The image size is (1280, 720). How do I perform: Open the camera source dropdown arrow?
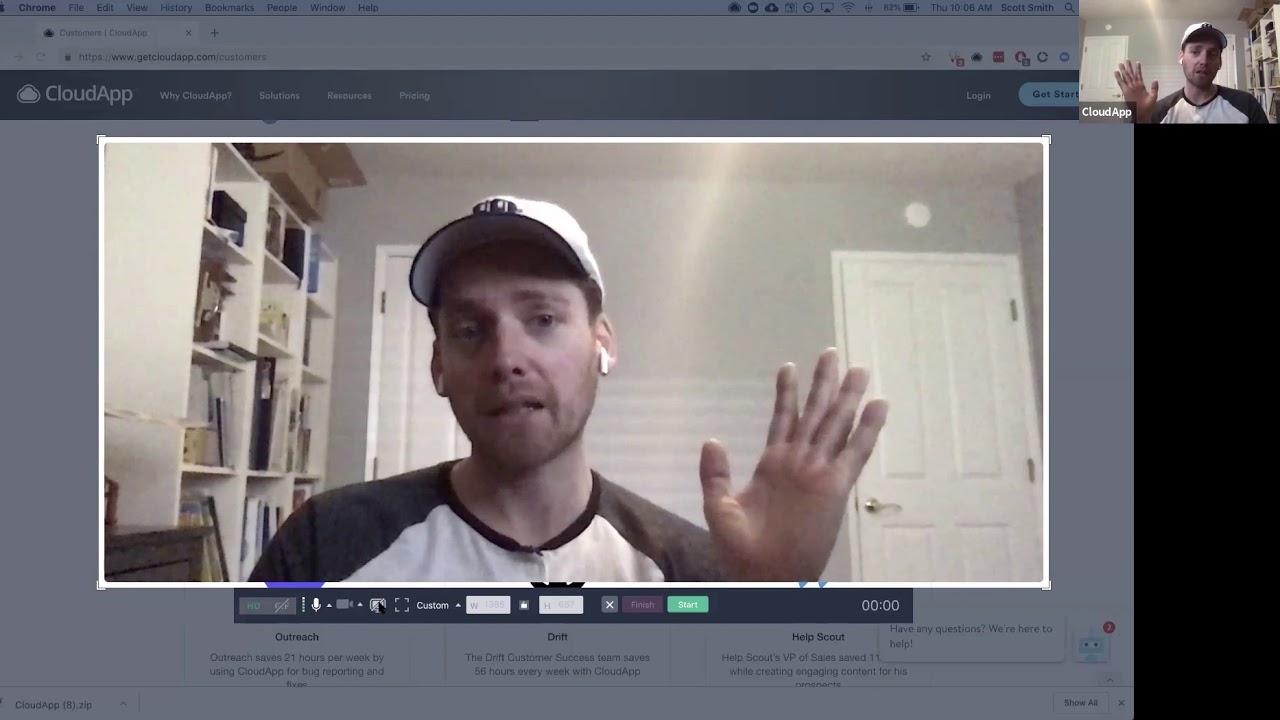pos(360,605)
